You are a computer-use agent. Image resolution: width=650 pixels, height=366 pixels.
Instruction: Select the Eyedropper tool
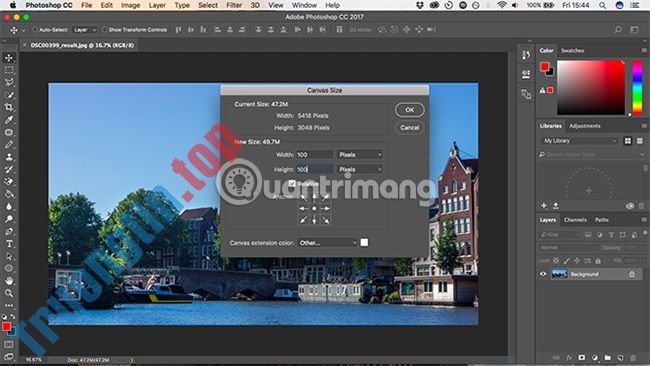9,120
